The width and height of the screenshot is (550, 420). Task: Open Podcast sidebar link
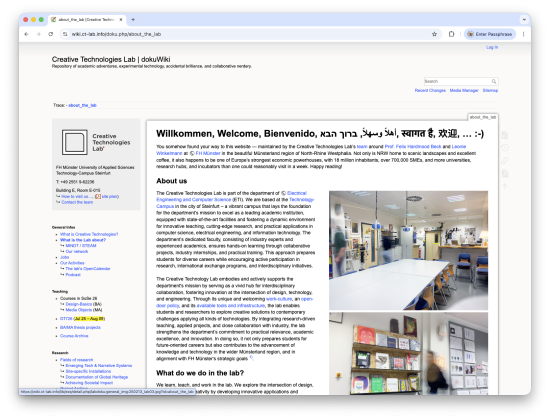coord(73,275)
